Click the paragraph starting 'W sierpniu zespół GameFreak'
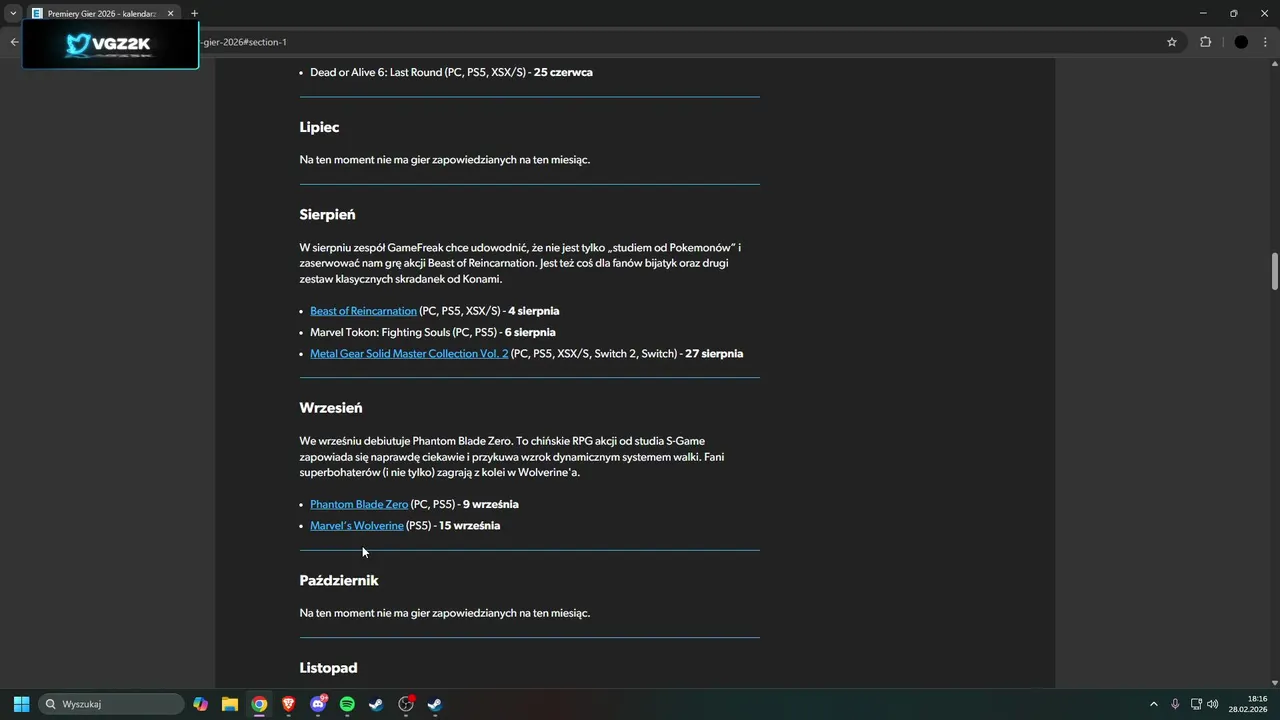Screen dimensions: 1280x720 tap(521, 263)
